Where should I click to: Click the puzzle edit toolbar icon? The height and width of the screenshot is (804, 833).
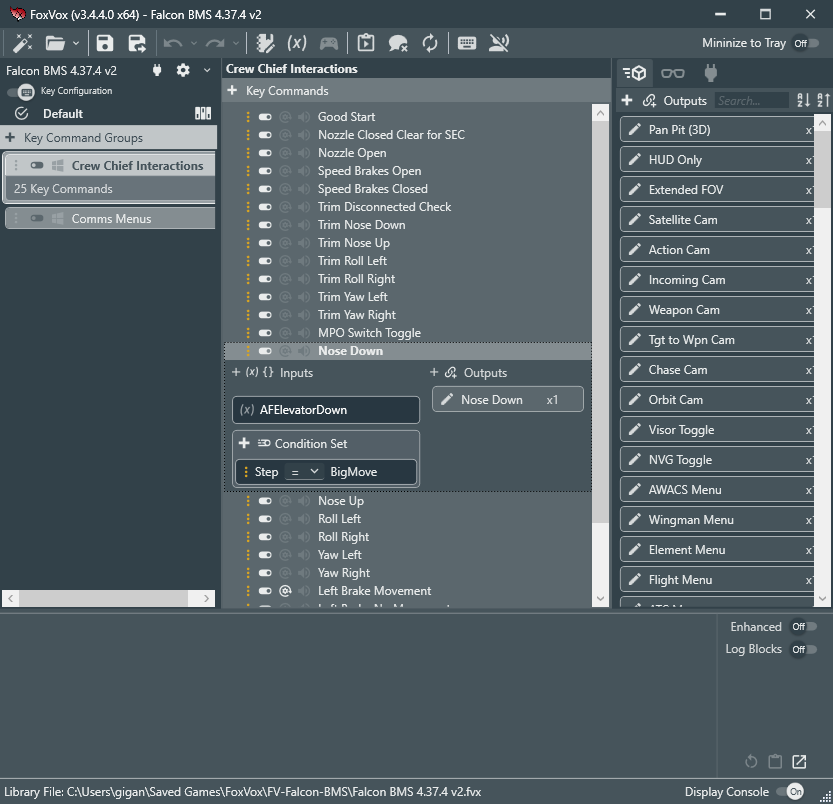point(265,43)
